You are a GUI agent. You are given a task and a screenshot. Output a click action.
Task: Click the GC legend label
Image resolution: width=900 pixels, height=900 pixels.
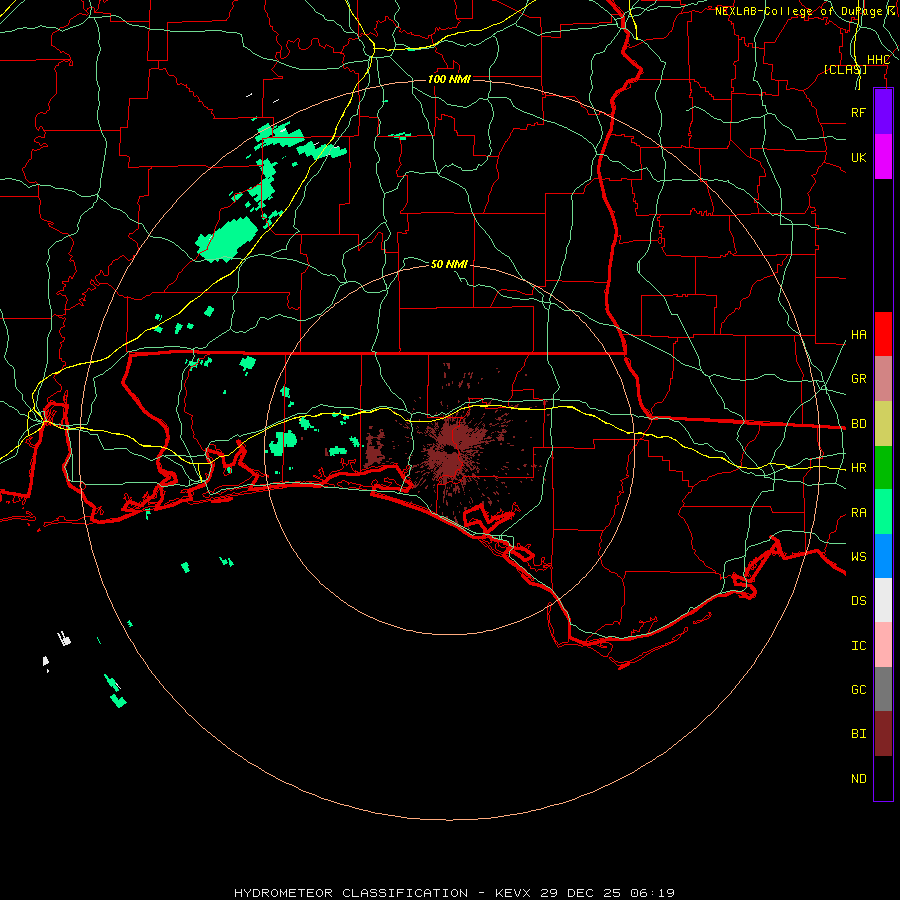pyautogui.click(x=858, y=690)
